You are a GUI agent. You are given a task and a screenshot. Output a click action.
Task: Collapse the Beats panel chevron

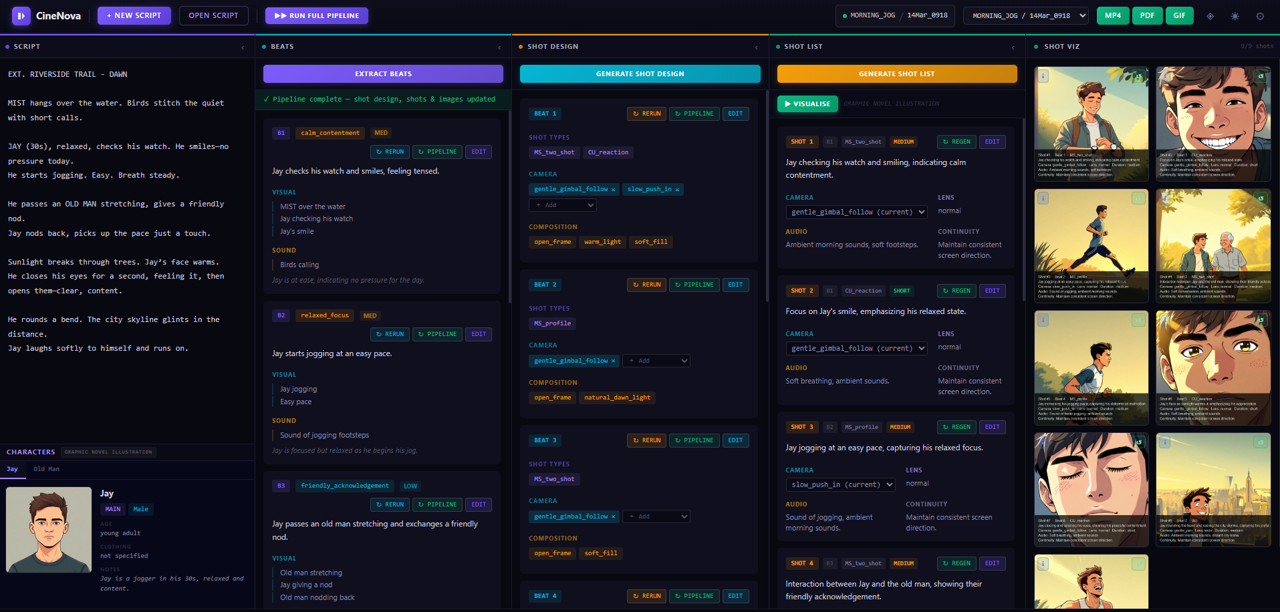click(x=500, y=47)
